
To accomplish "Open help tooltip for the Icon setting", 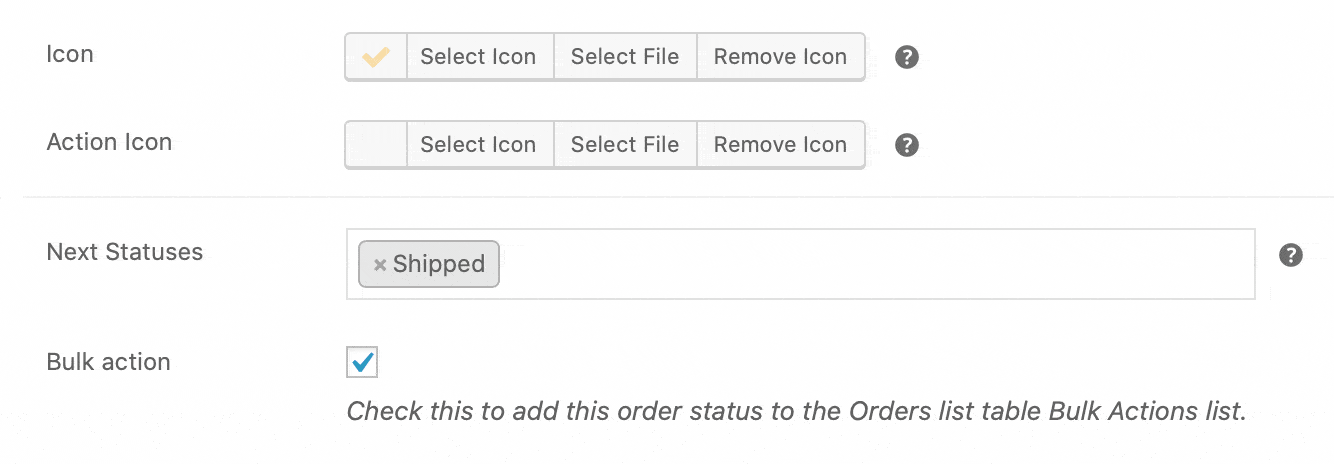I will point(906,57).
